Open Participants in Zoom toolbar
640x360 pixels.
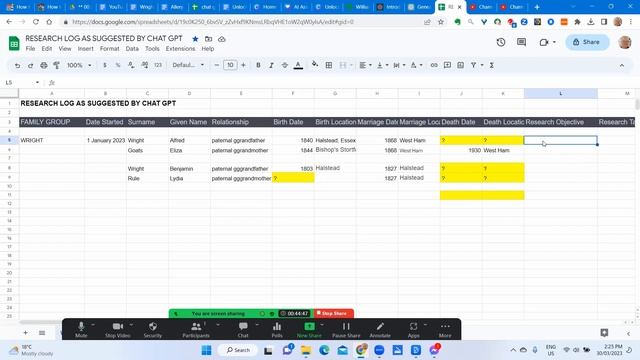(196, 329)
